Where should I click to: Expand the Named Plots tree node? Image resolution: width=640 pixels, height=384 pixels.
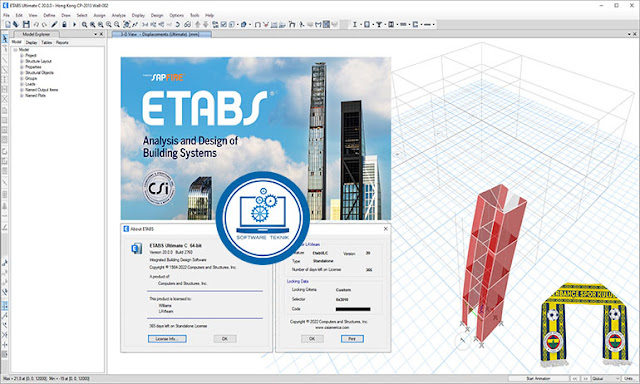pyautogui.click(x=22, y=95)
